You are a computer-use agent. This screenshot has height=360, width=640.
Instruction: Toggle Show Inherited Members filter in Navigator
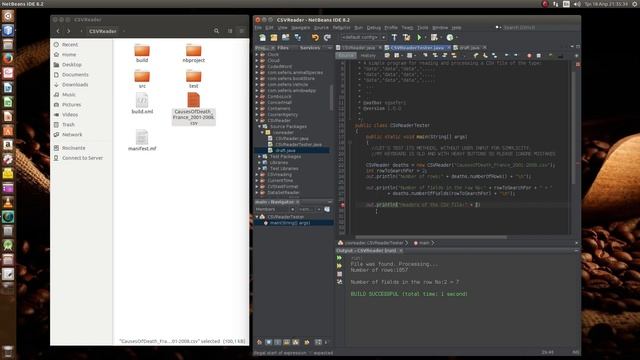coord(259,342)
